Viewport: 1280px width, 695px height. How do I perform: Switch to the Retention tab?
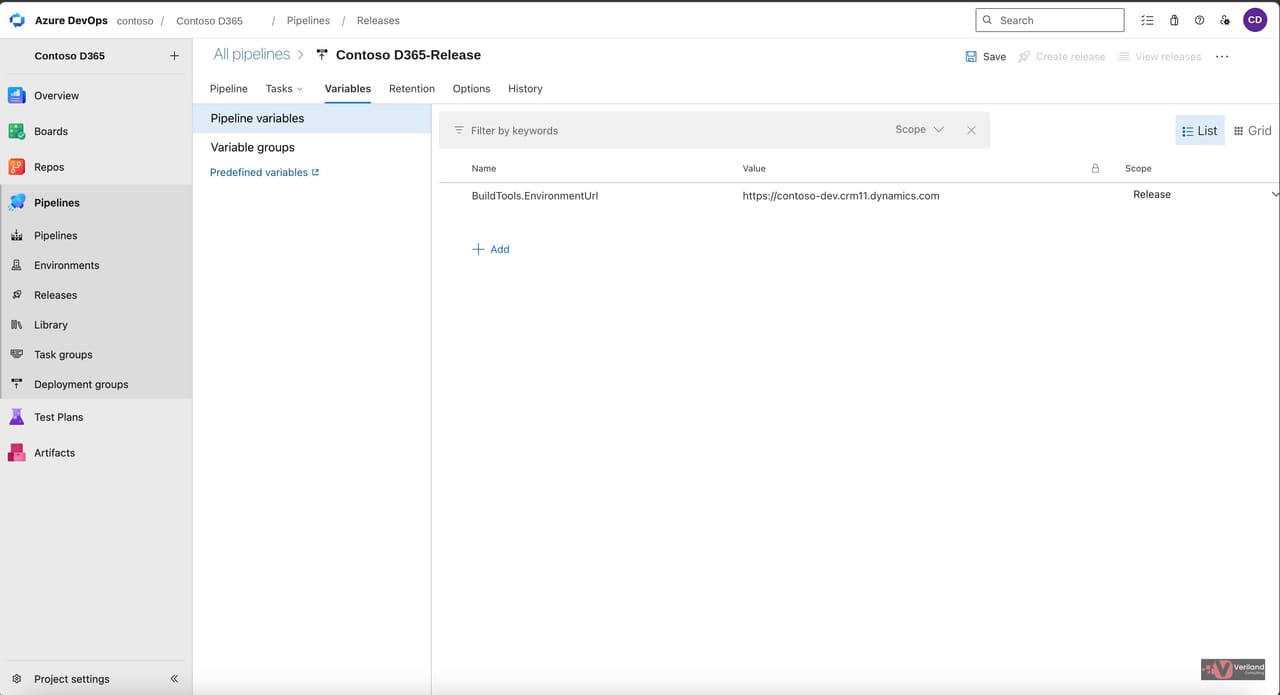click(412, 88)
